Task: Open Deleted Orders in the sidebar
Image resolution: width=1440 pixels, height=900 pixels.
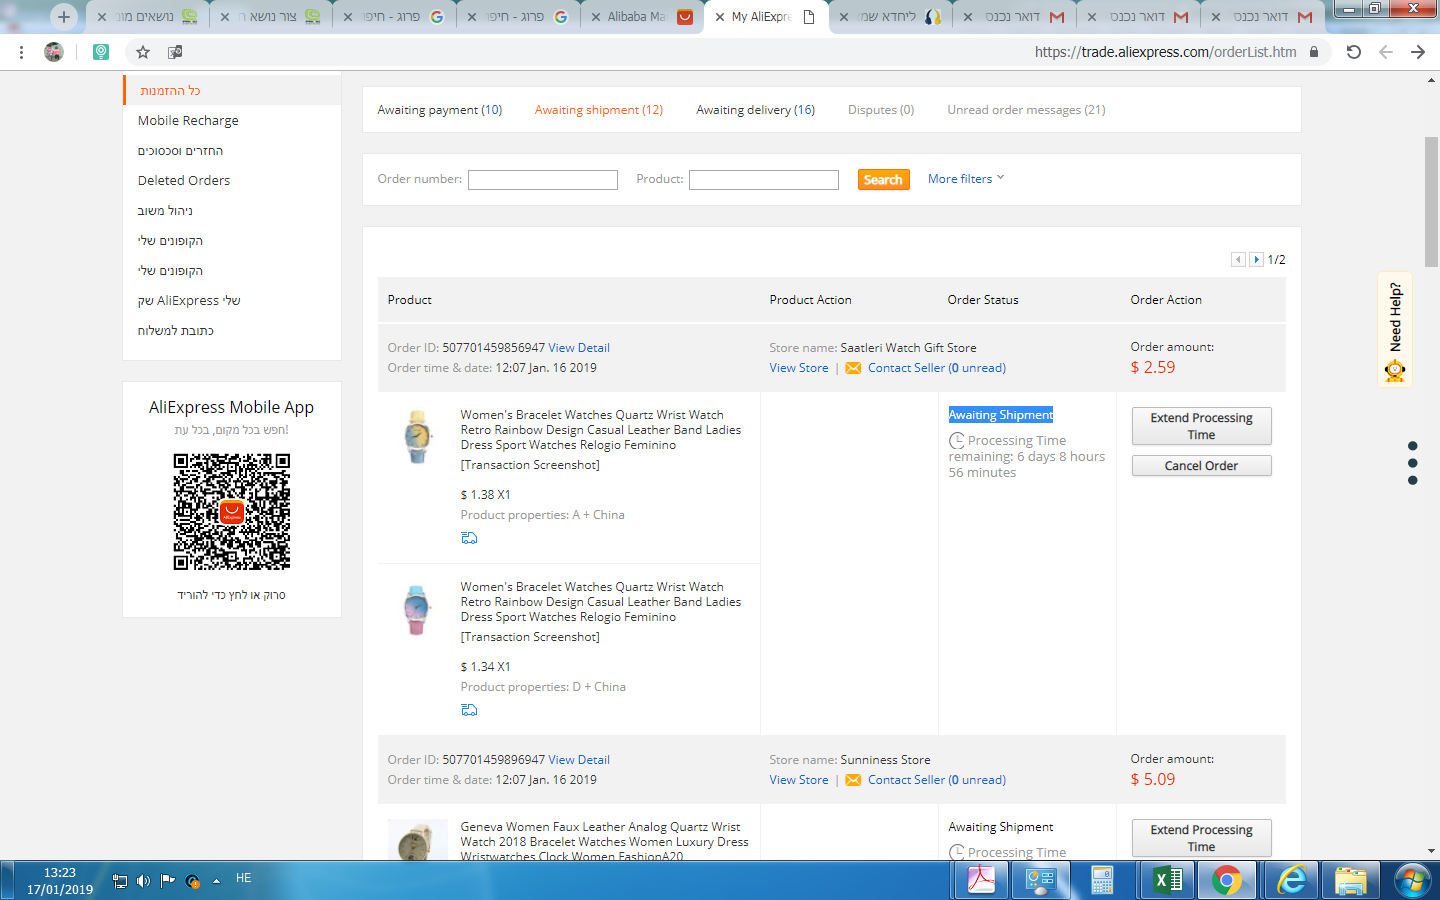Action: tap(184, 181)
